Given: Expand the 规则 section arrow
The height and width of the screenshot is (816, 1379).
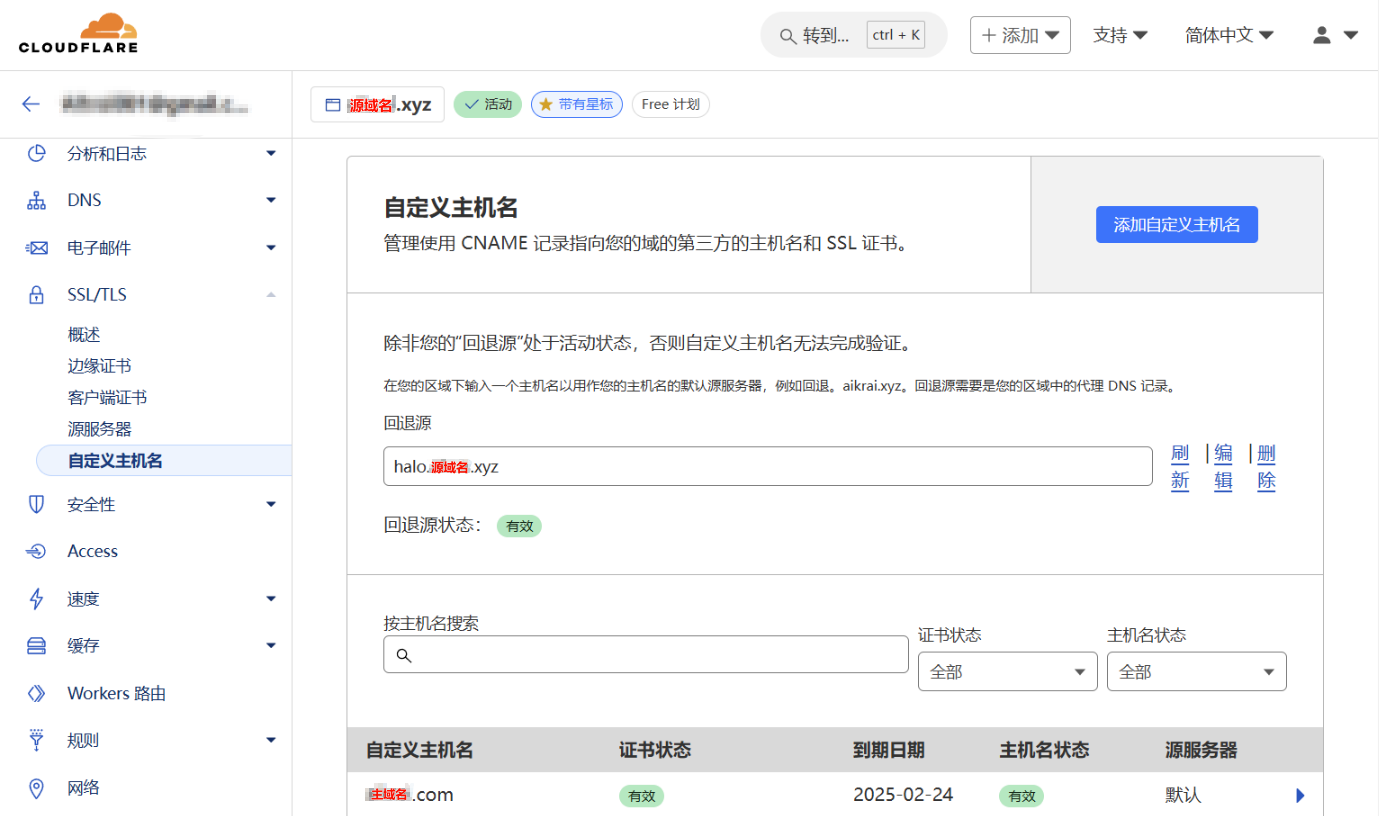Looking at the screenshot, I should click(x=271, y=740).
